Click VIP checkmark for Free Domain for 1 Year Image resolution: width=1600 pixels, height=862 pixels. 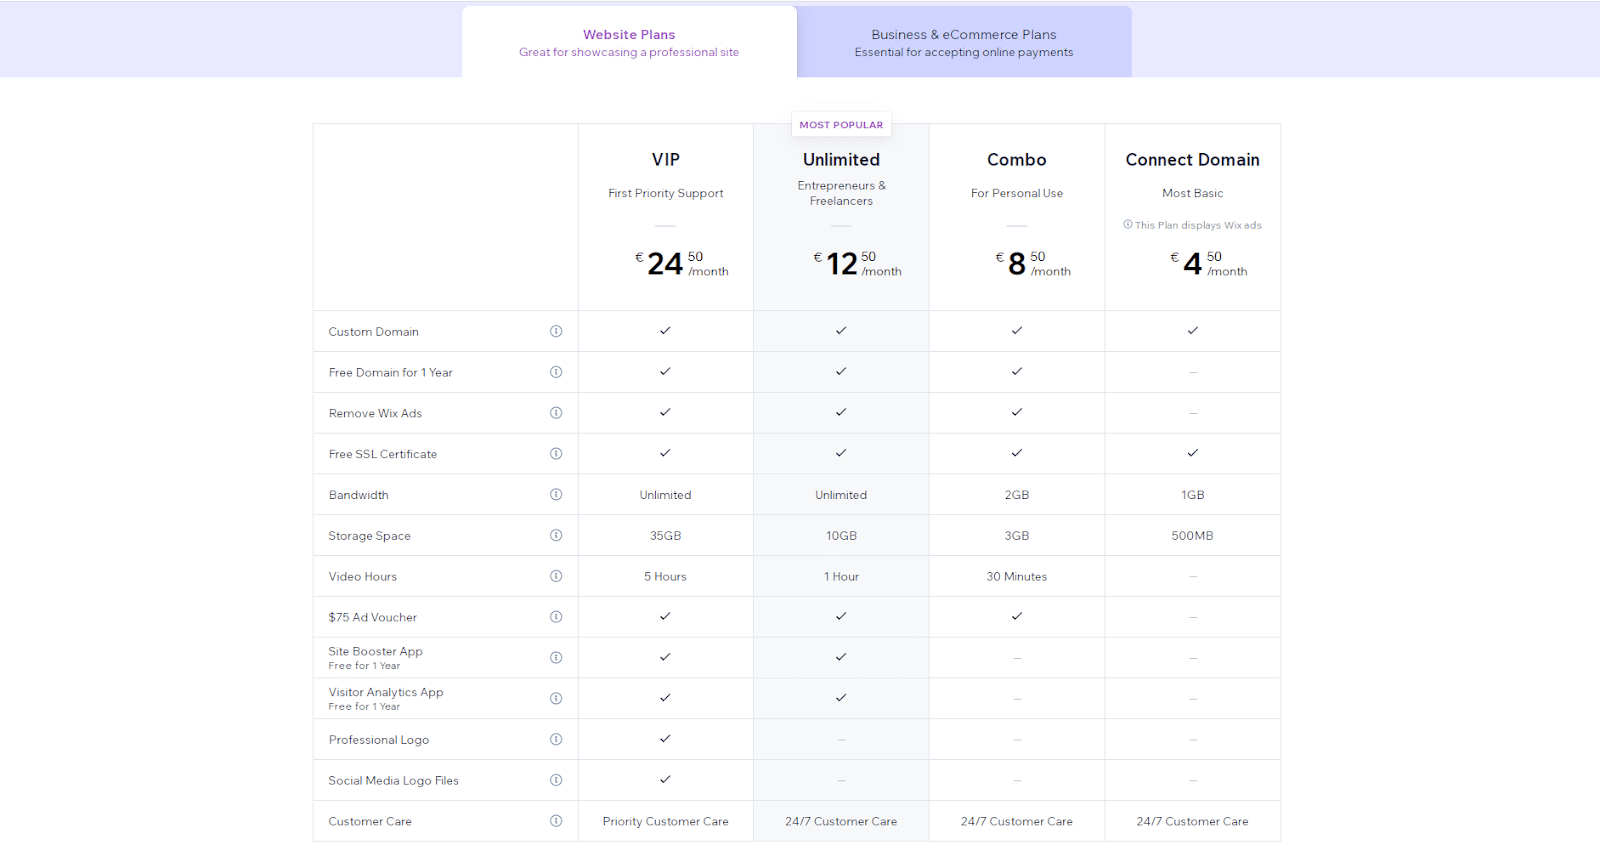point(665,371)
